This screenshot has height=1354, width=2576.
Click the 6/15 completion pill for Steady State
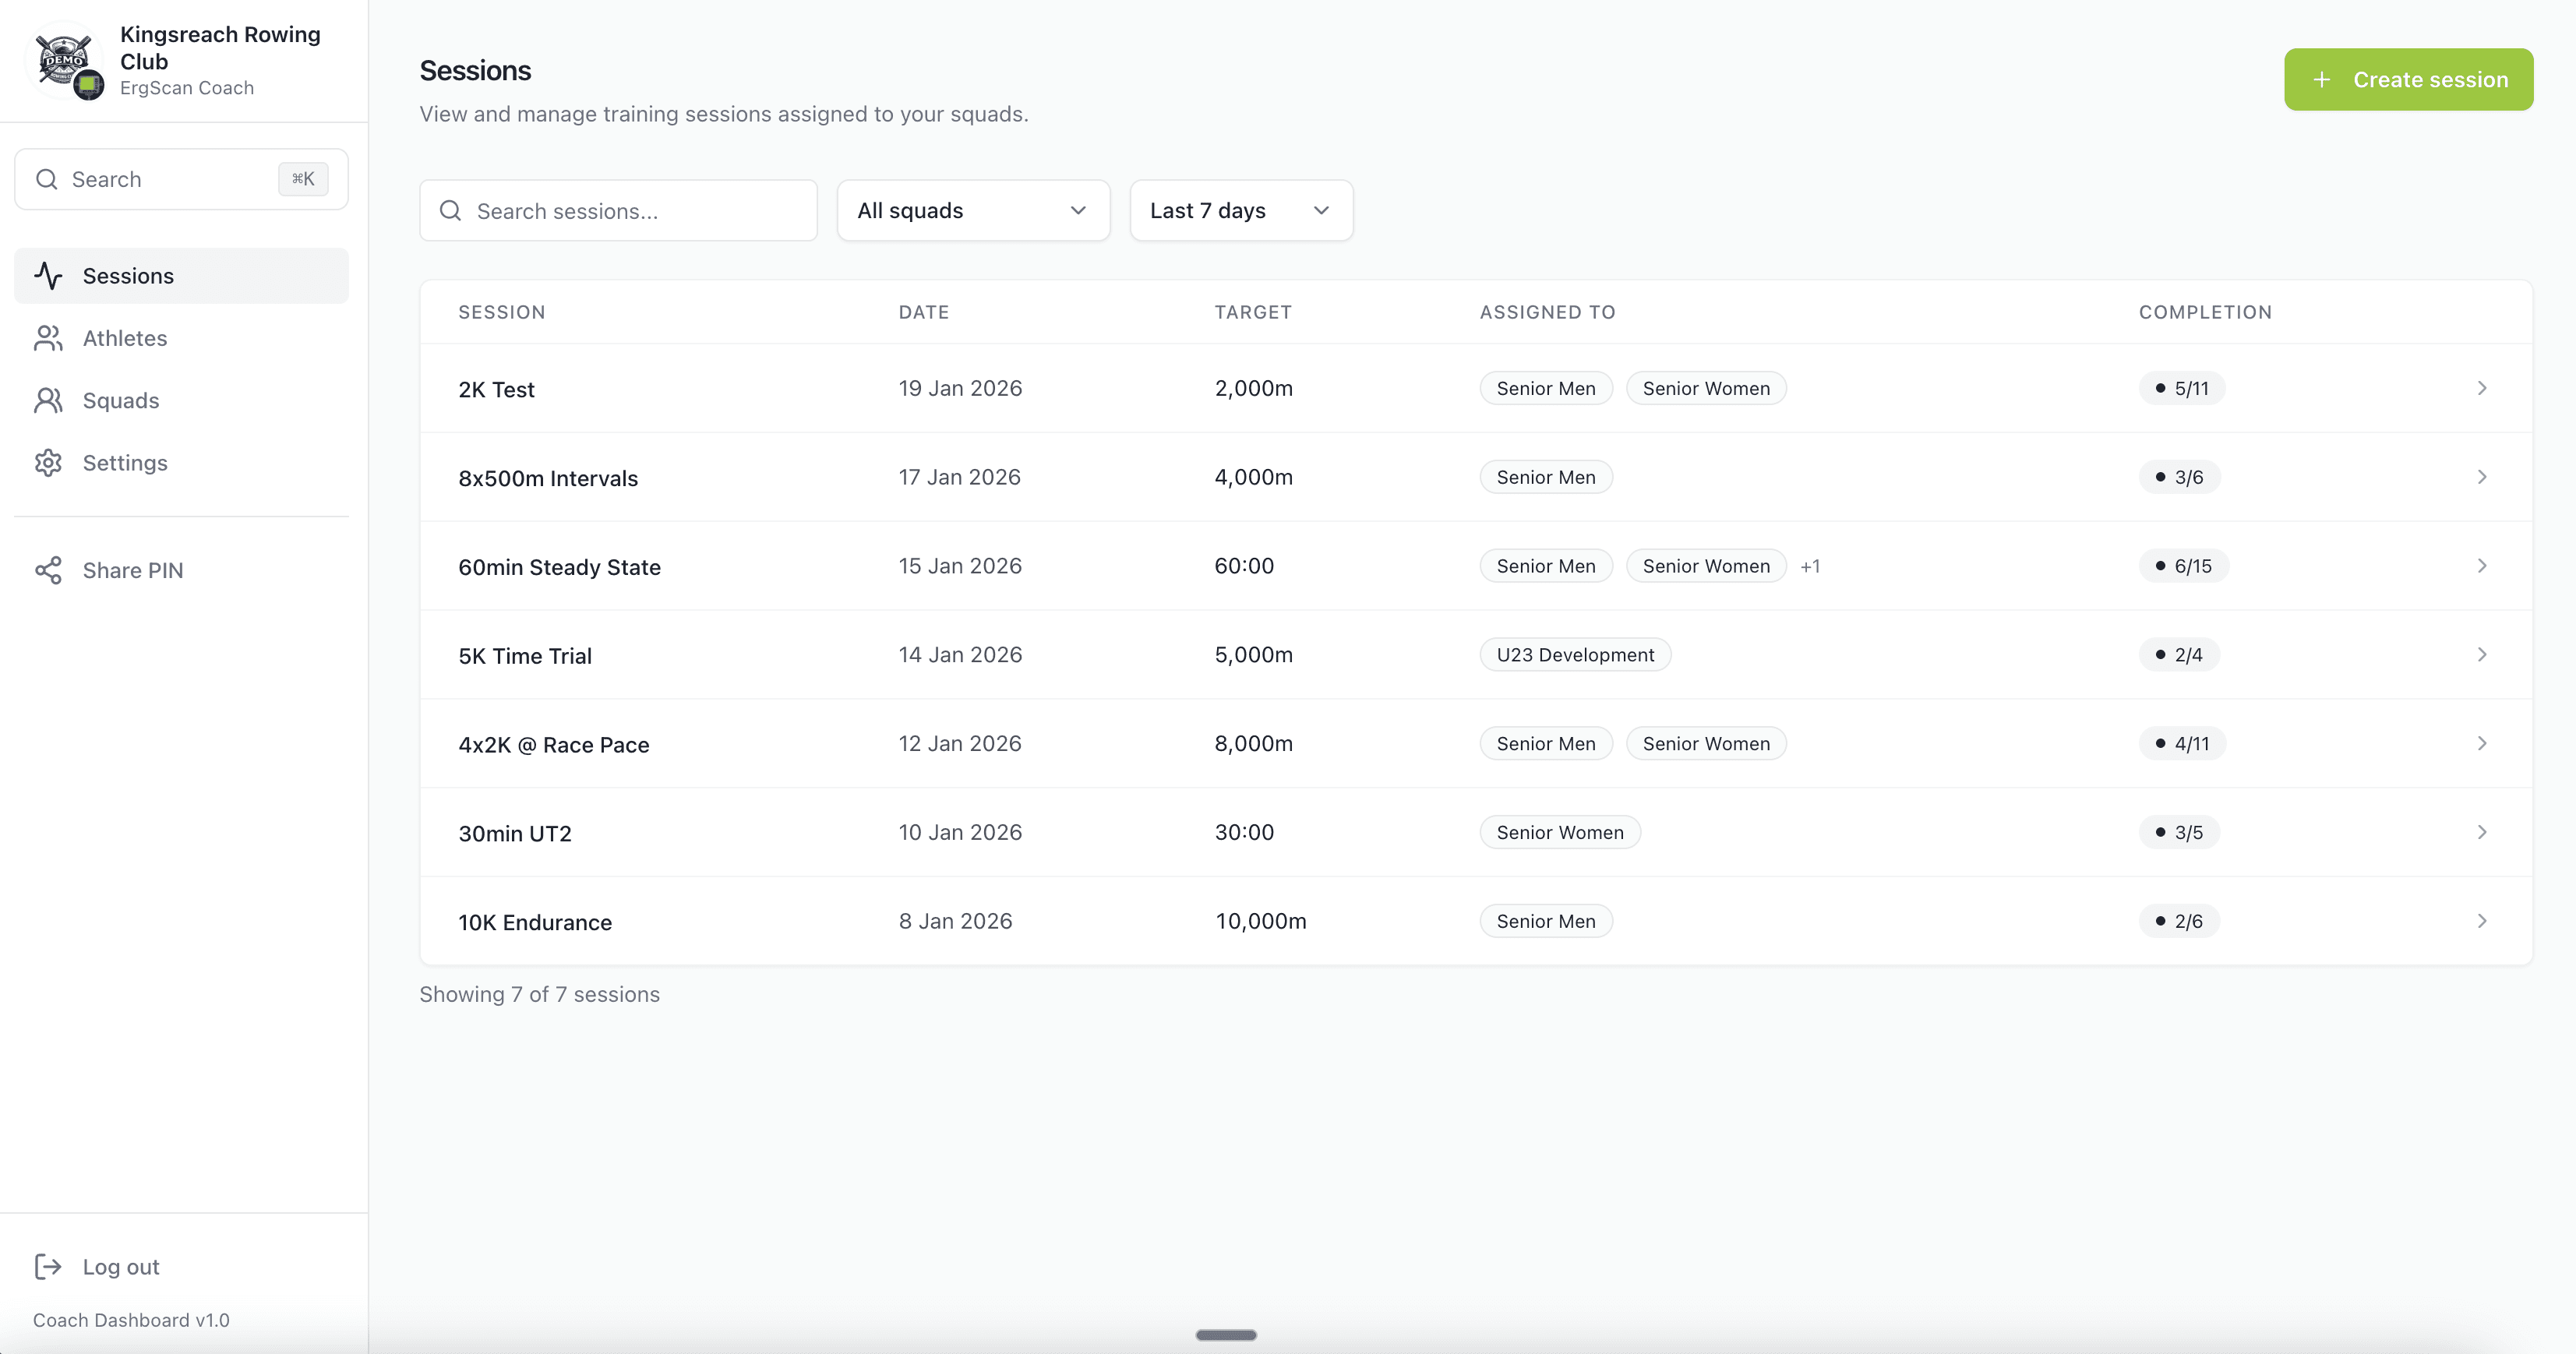[x=2183, y=565]
